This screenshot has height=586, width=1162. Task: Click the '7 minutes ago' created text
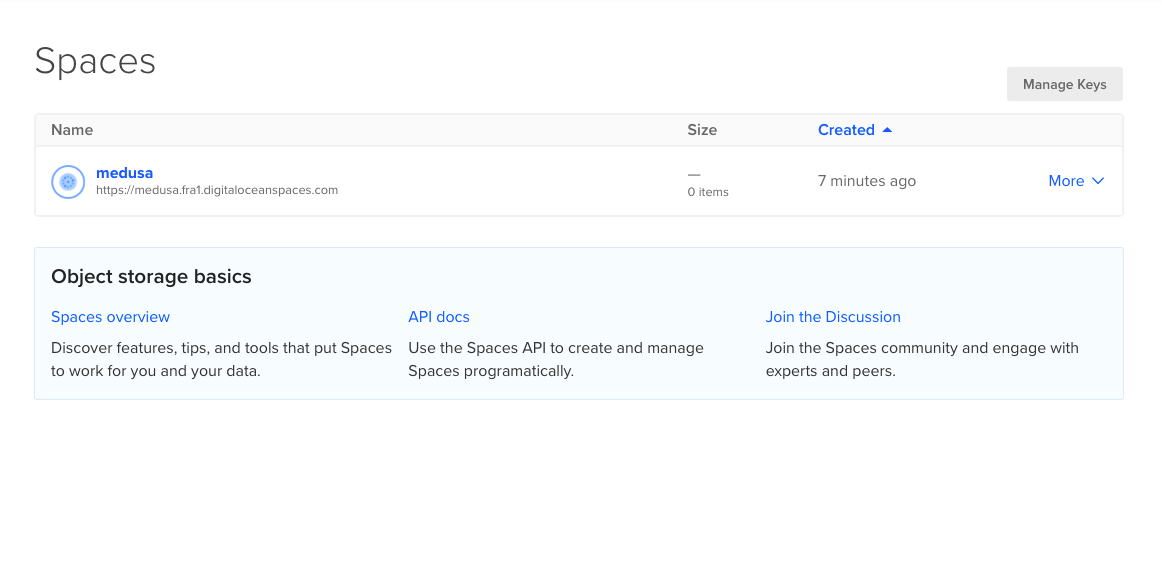pyautogui.click(x=866, y=181)
